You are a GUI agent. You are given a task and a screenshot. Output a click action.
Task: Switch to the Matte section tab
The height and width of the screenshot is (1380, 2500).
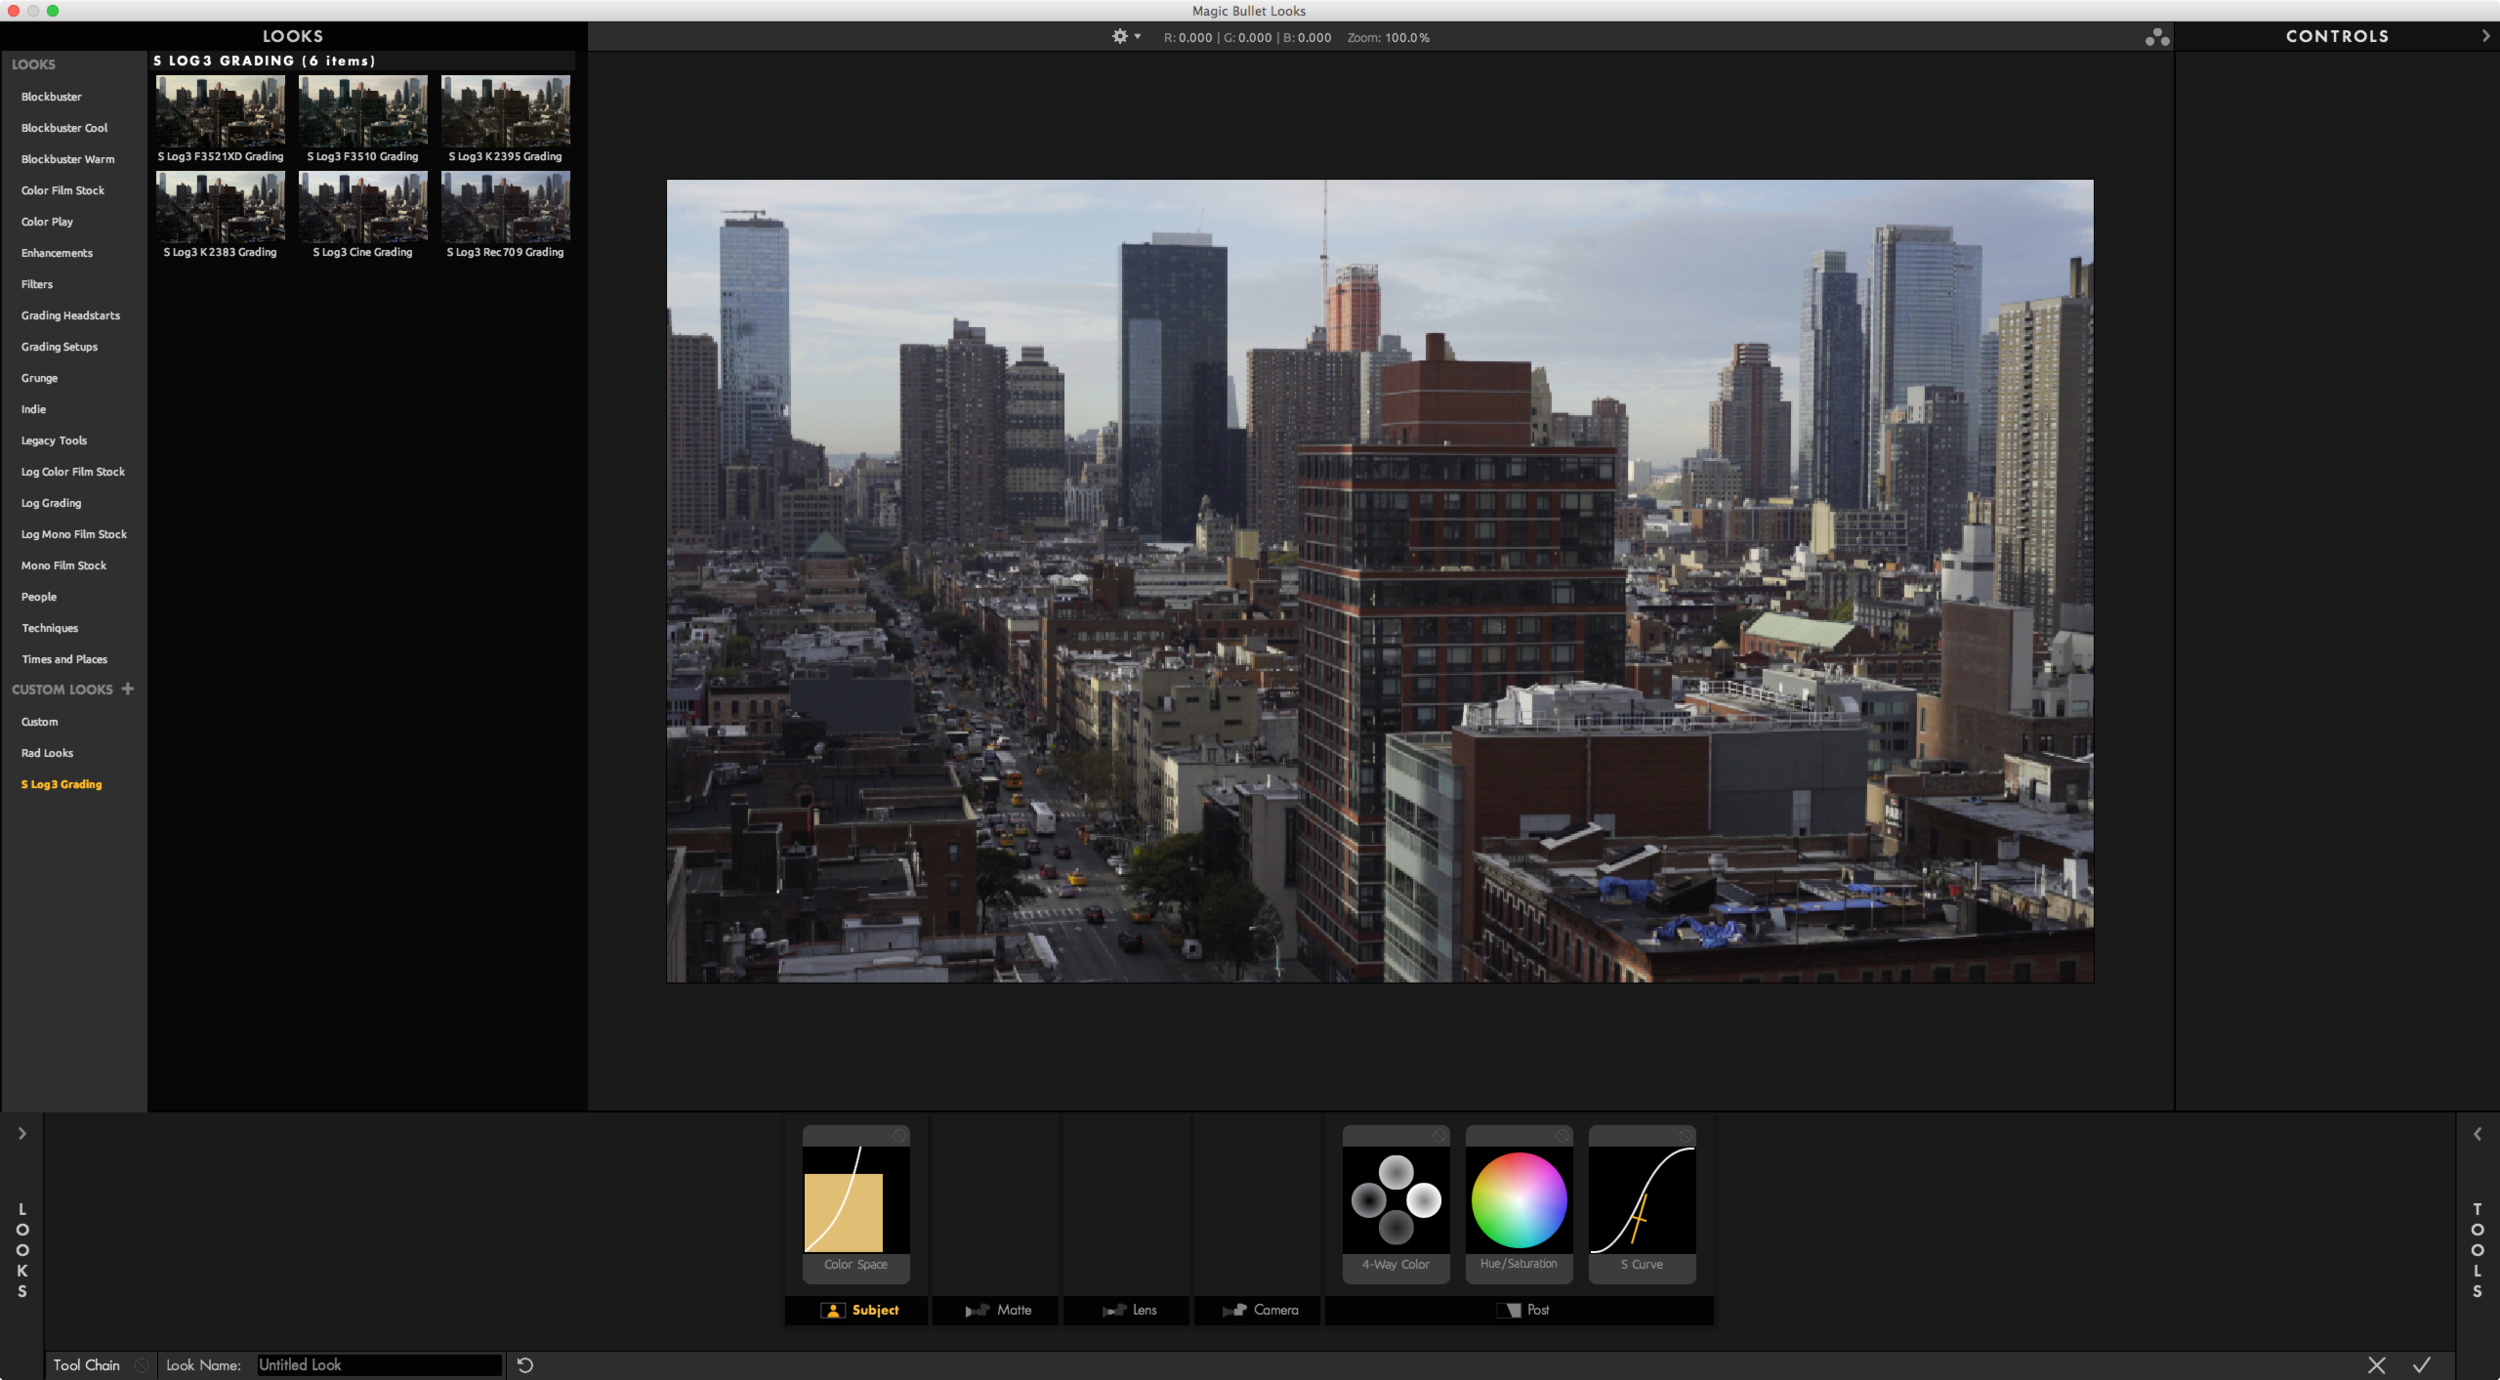pos(997,1310)
